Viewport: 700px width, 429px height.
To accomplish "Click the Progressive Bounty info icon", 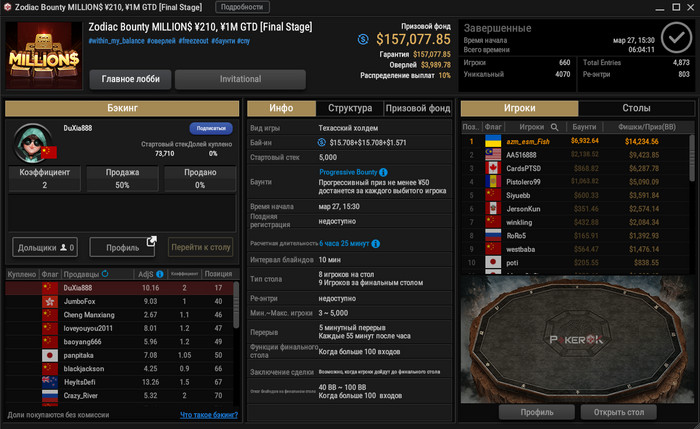I will pyautogui.click(x=383, y=172).
